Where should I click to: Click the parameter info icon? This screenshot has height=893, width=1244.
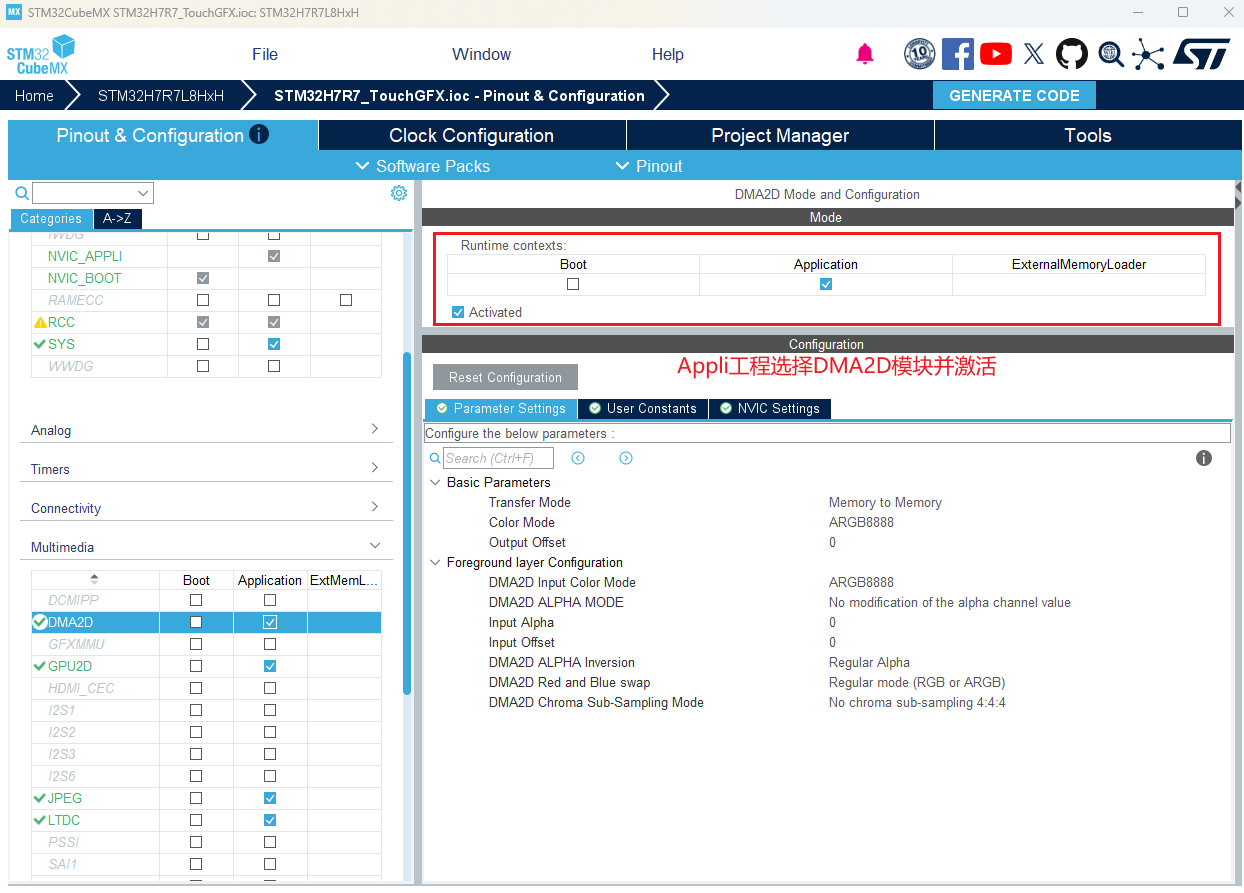pyautogui.click(x=1204, y=458)
